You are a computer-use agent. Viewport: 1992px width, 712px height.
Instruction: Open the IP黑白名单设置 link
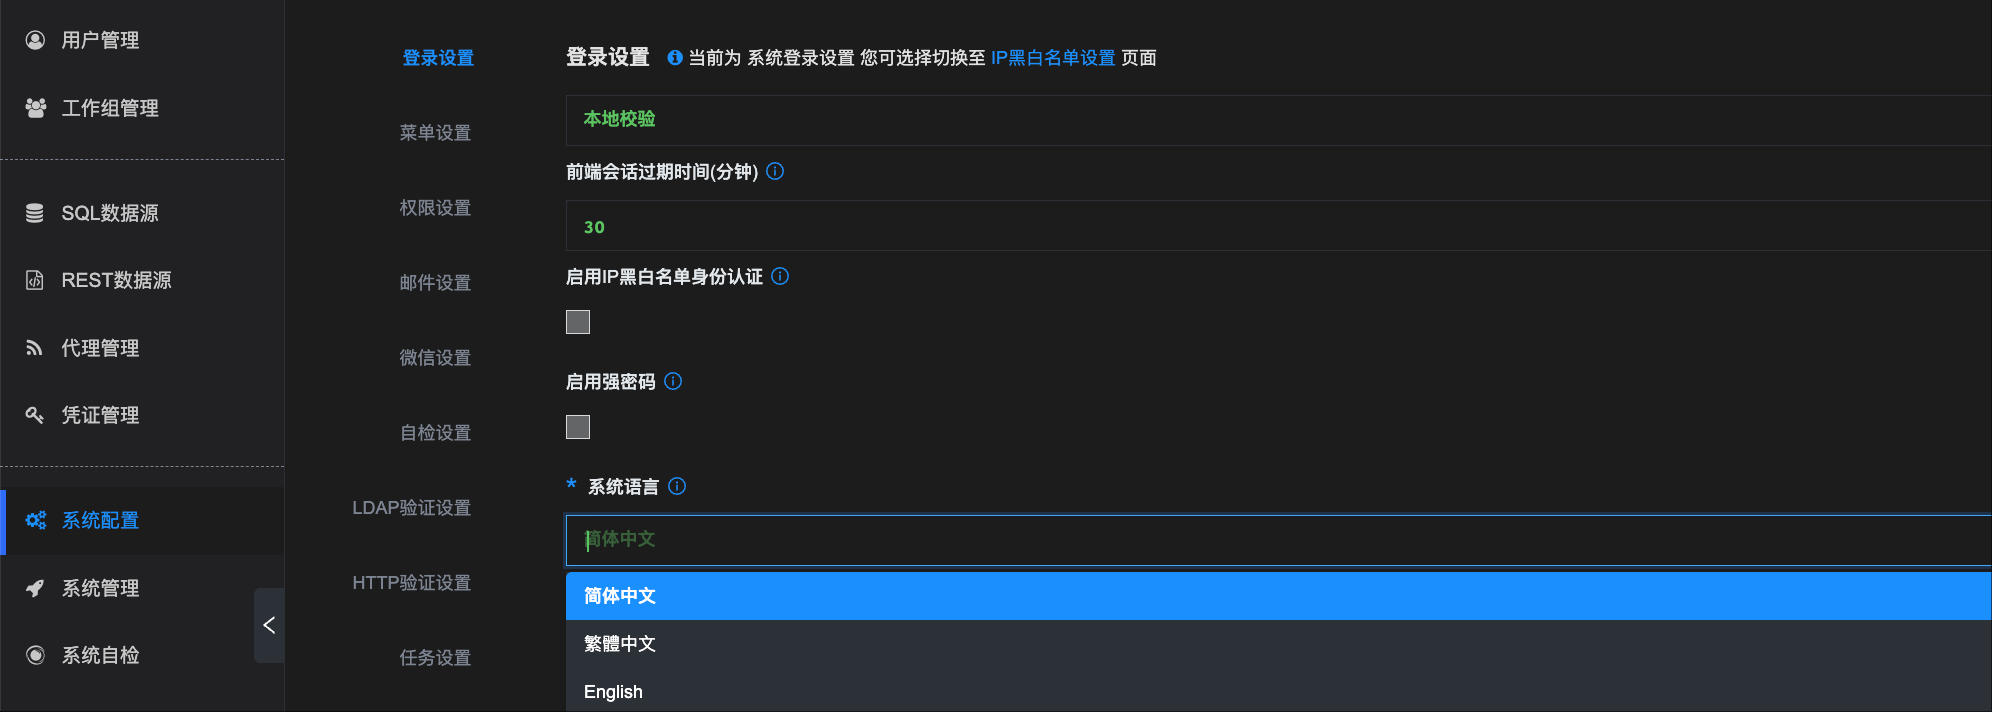[x=1053, y=58]
